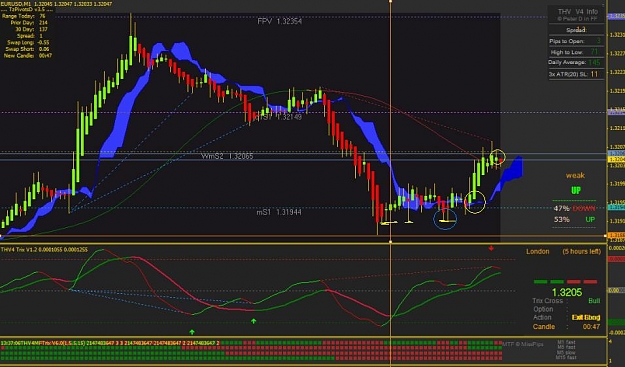Click the '53% UP' percentage row

(x=574, y=220)
